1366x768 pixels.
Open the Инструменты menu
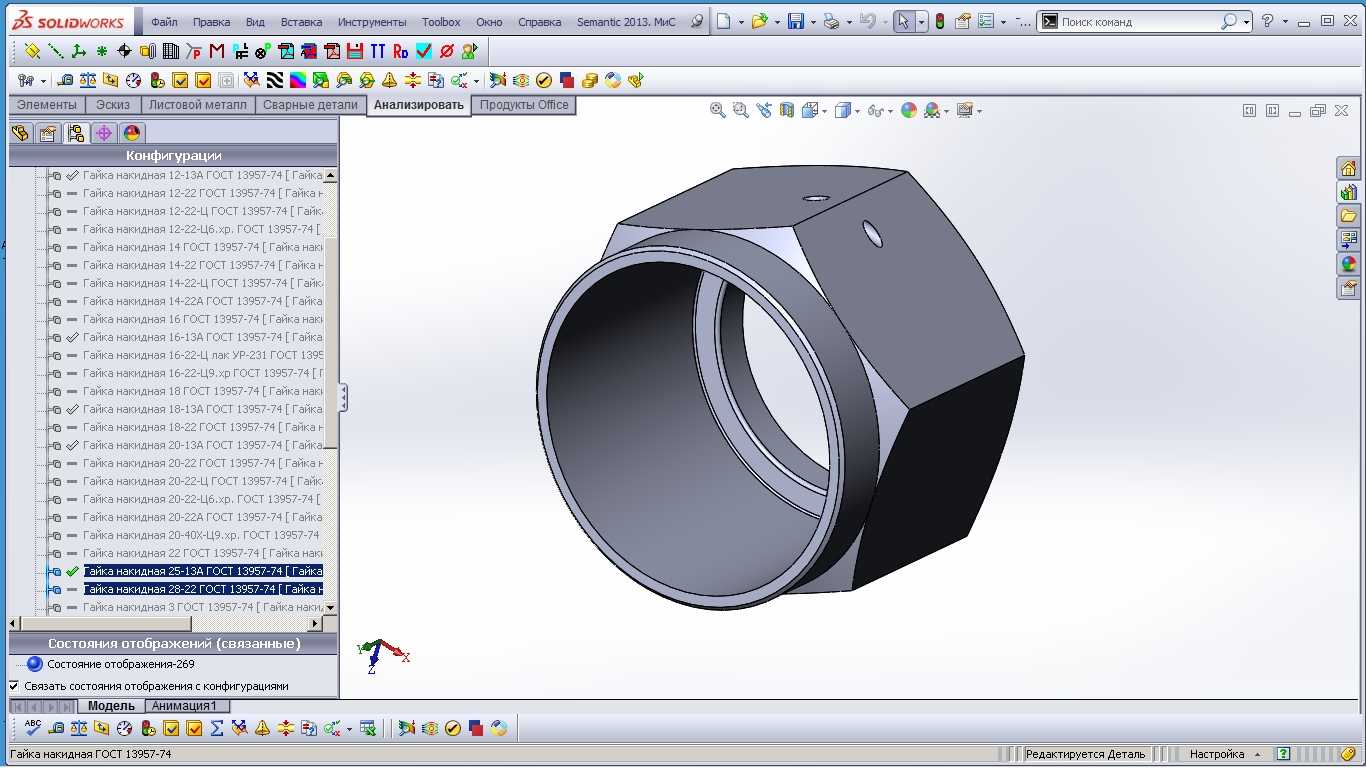click(372, 22)
